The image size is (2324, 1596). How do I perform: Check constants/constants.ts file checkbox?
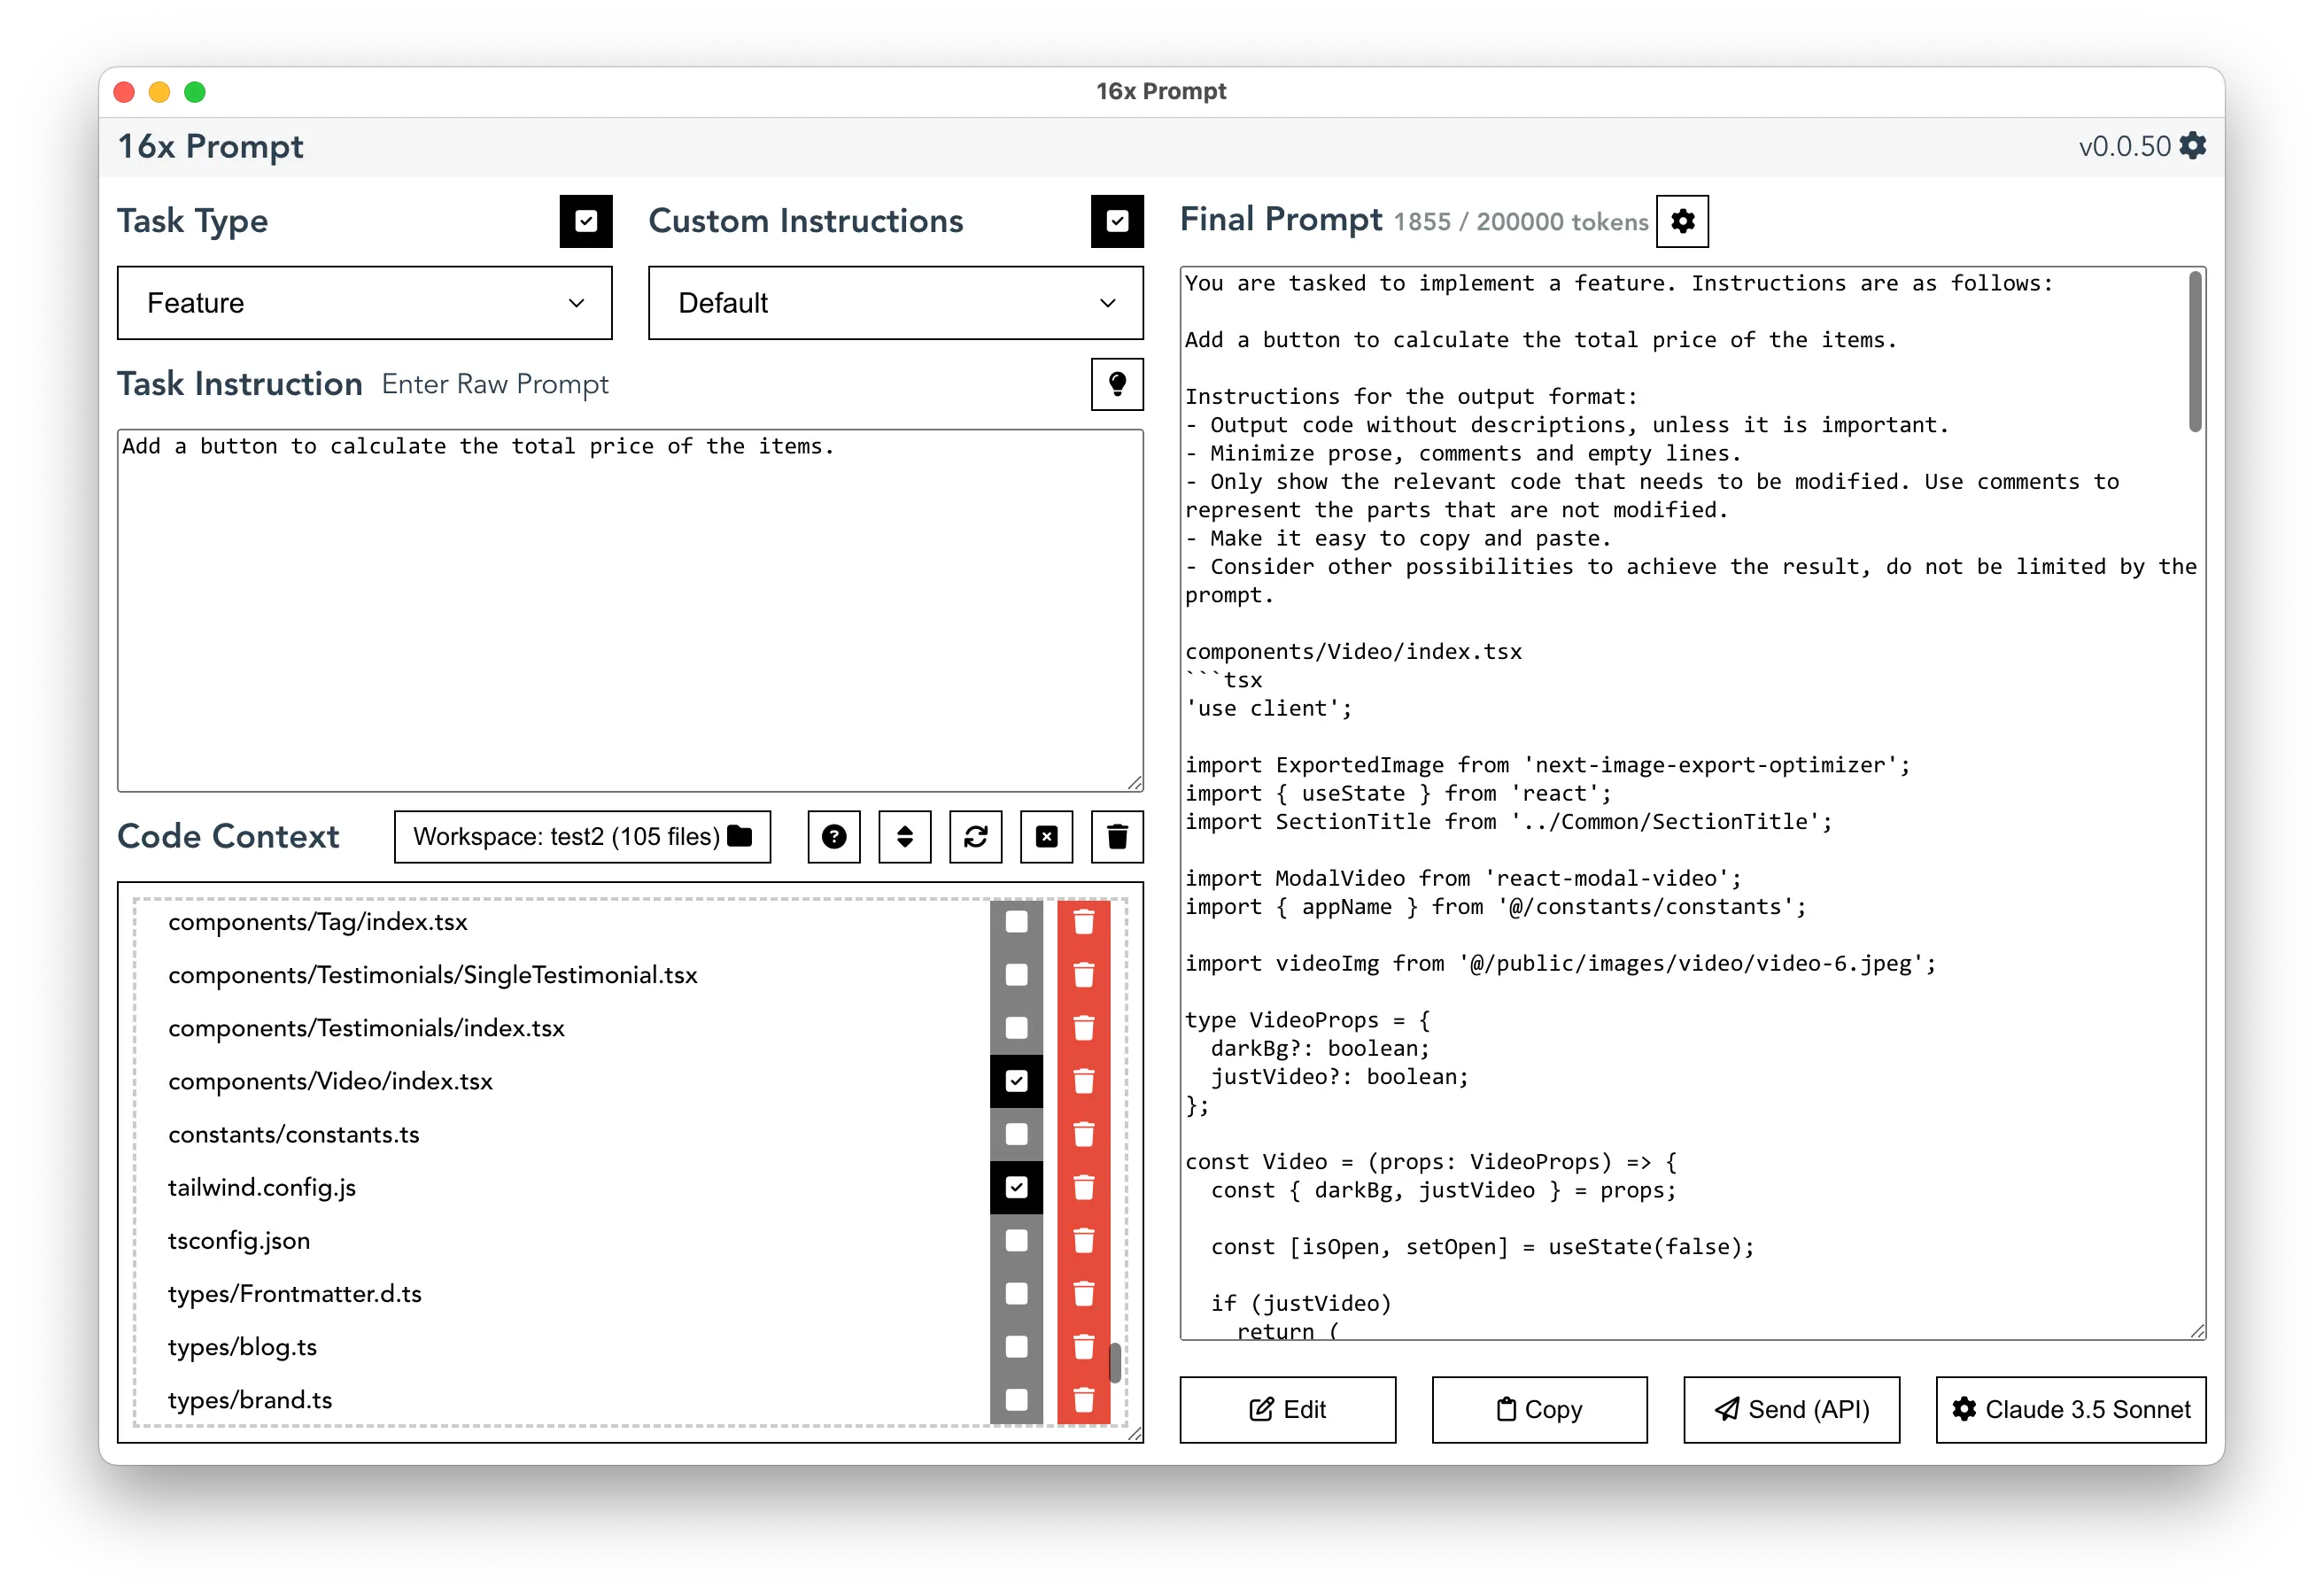(1016, 1134)
